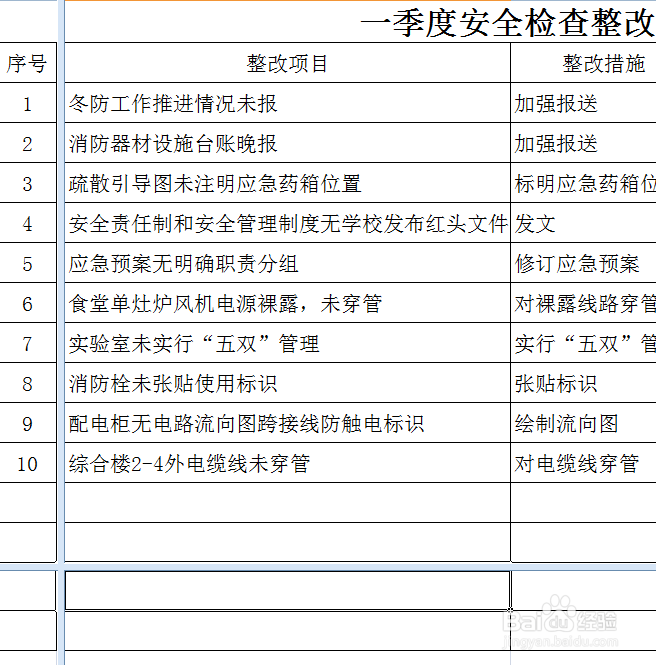Select cell 疏散引导图未注明应急药箱位置
This screenshot has height=665, width=656.
point(288,183)
